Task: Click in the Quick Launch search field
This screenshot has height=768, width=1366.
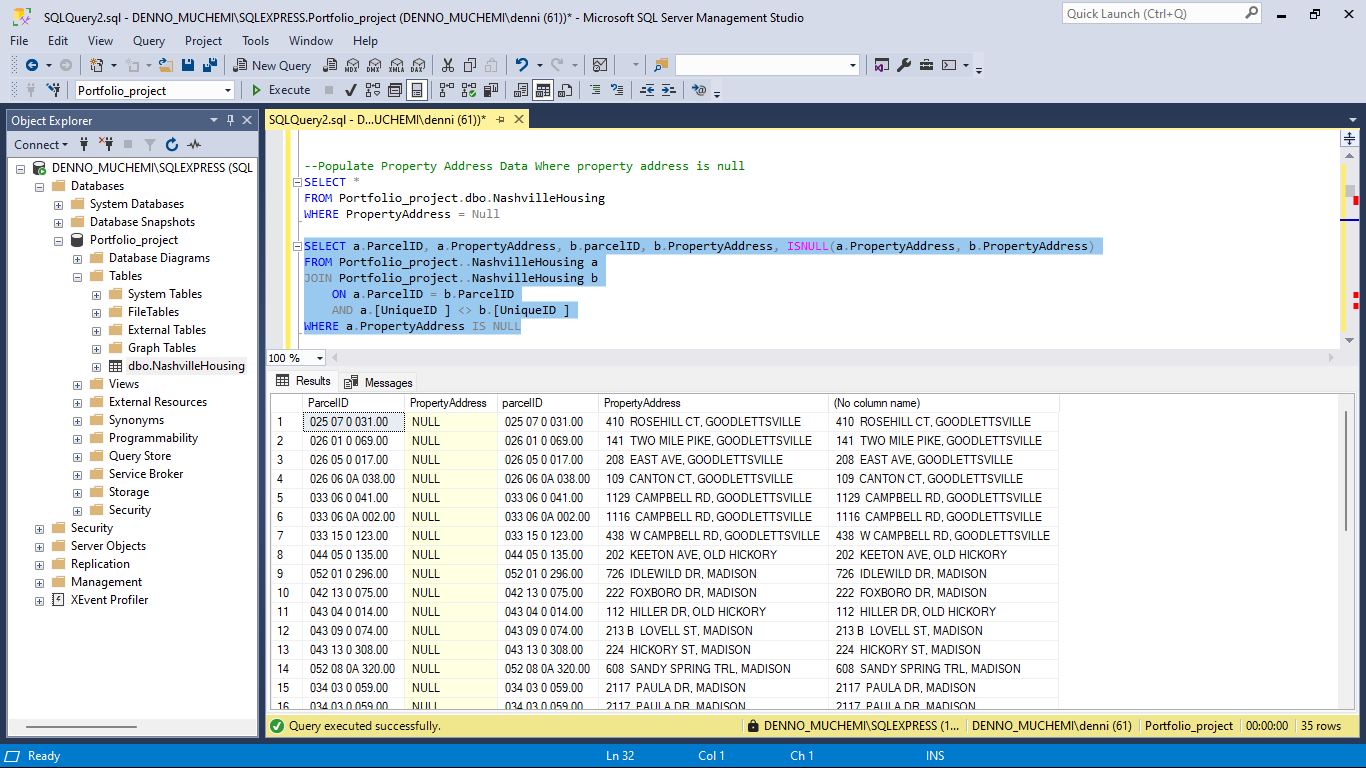Action: click(1153, 13)
